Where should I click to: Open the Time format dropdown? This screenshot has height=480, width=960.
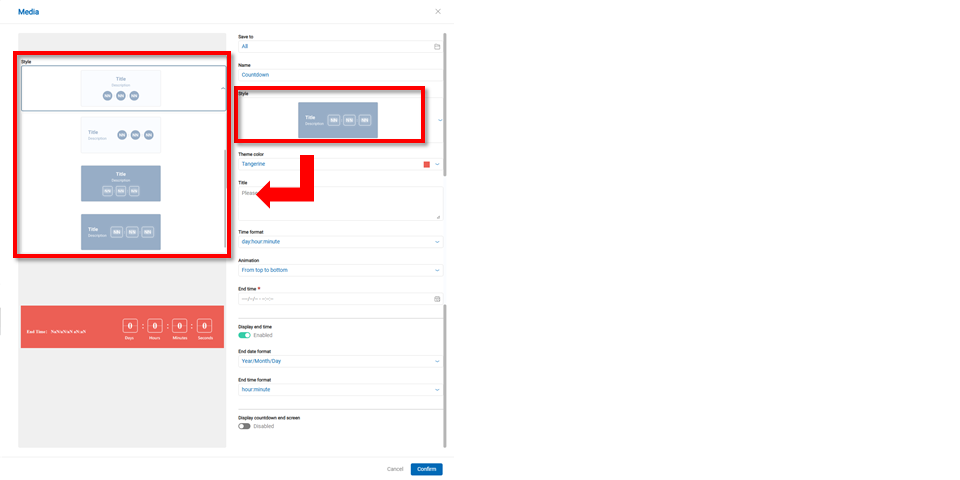click(339, 242)
